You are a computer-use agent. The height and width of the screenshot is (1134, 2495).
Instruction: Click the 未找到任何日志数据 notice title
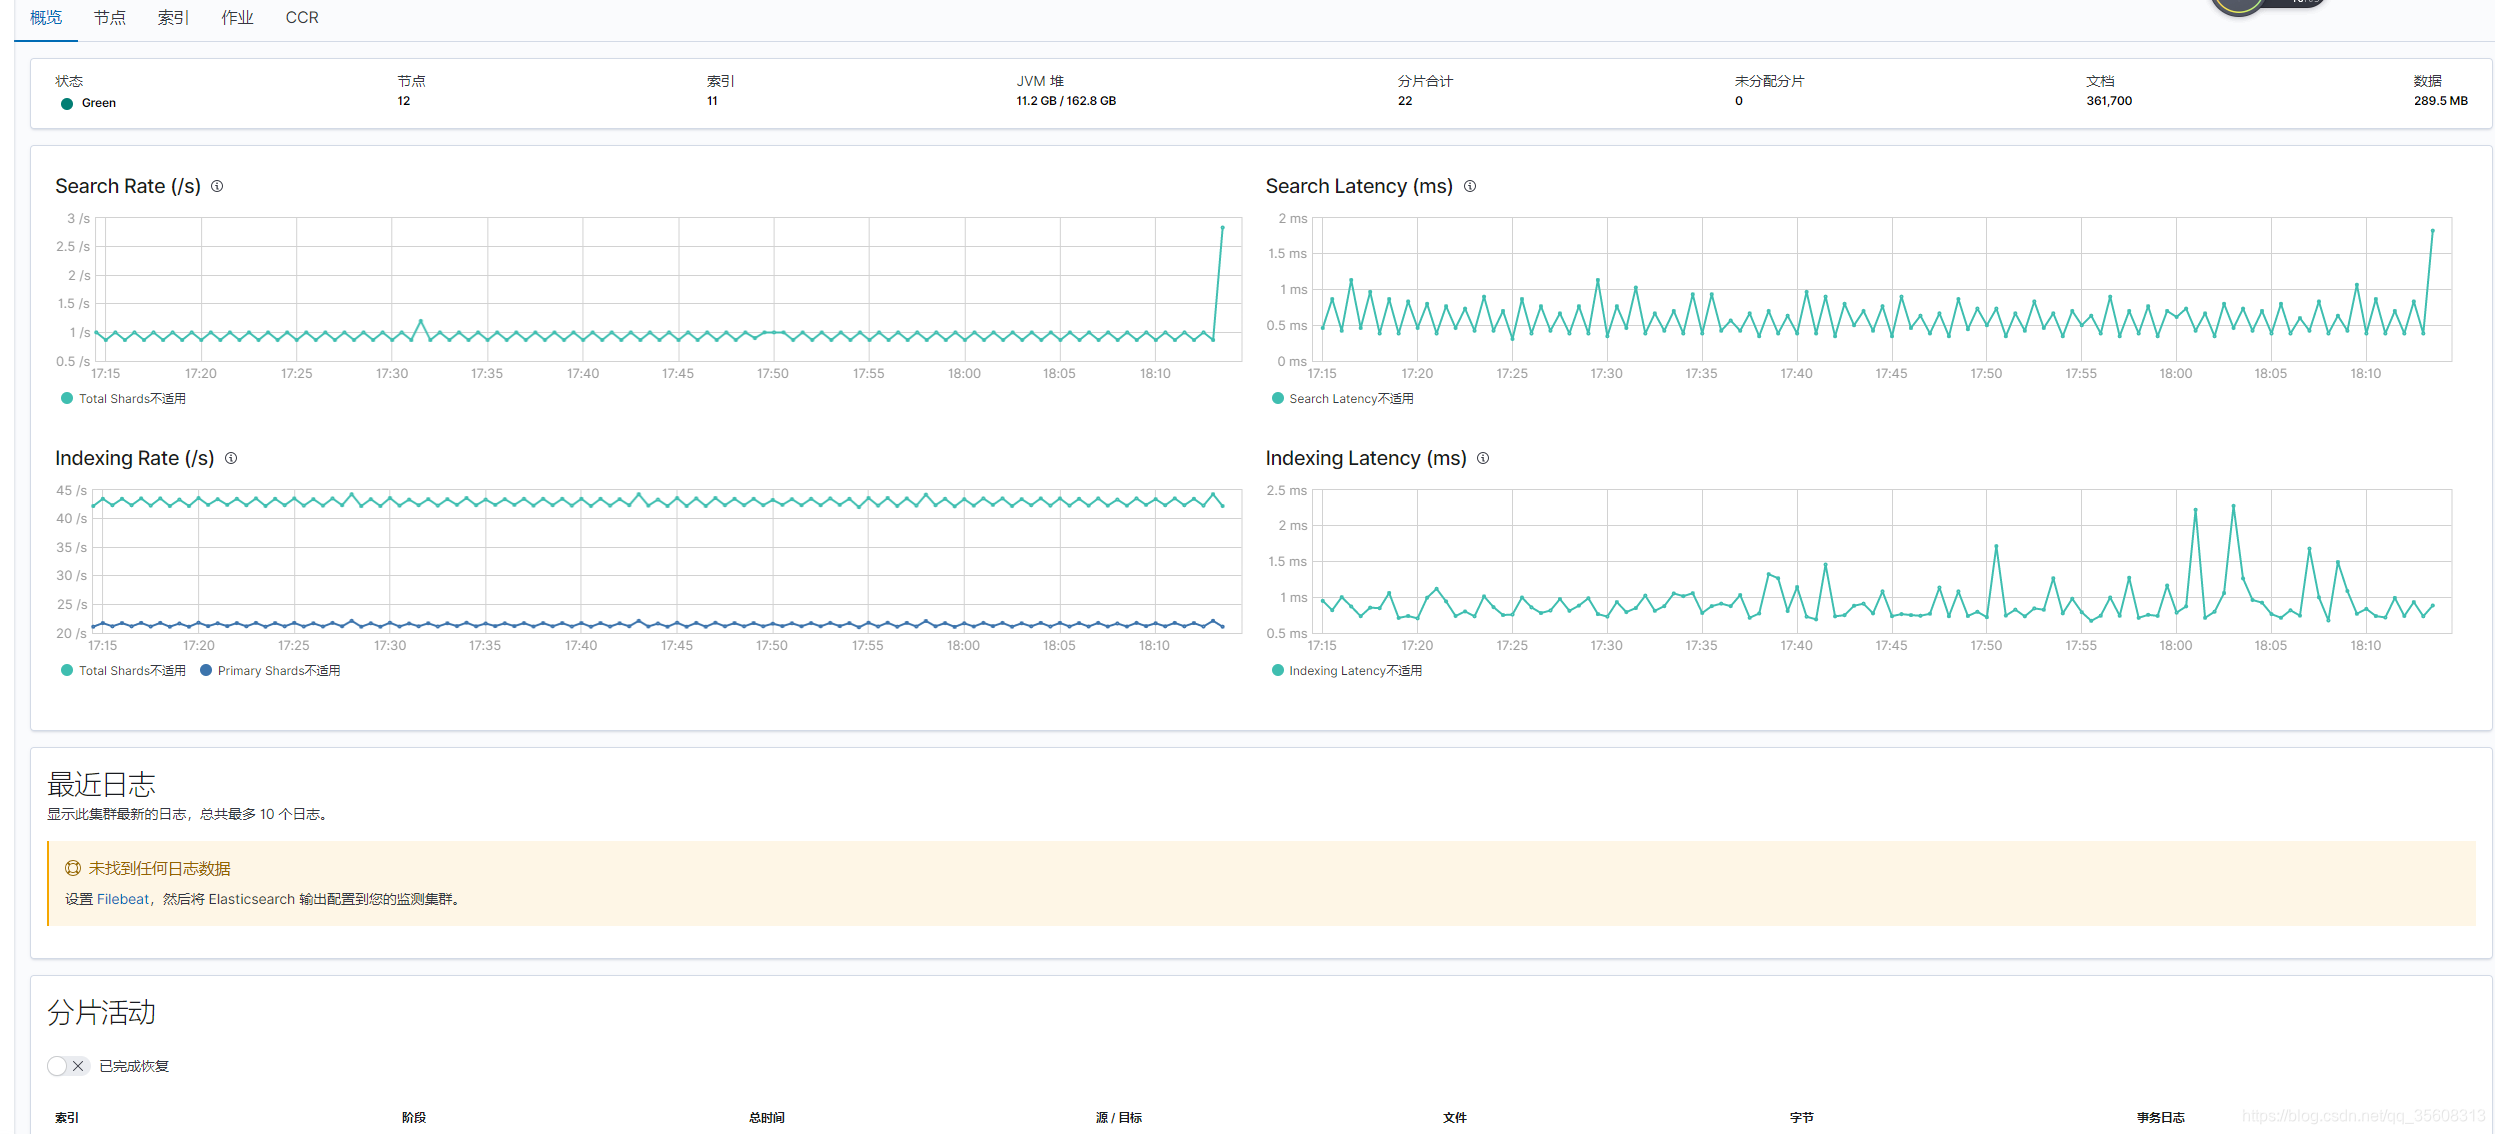click(x=159, y=868)
